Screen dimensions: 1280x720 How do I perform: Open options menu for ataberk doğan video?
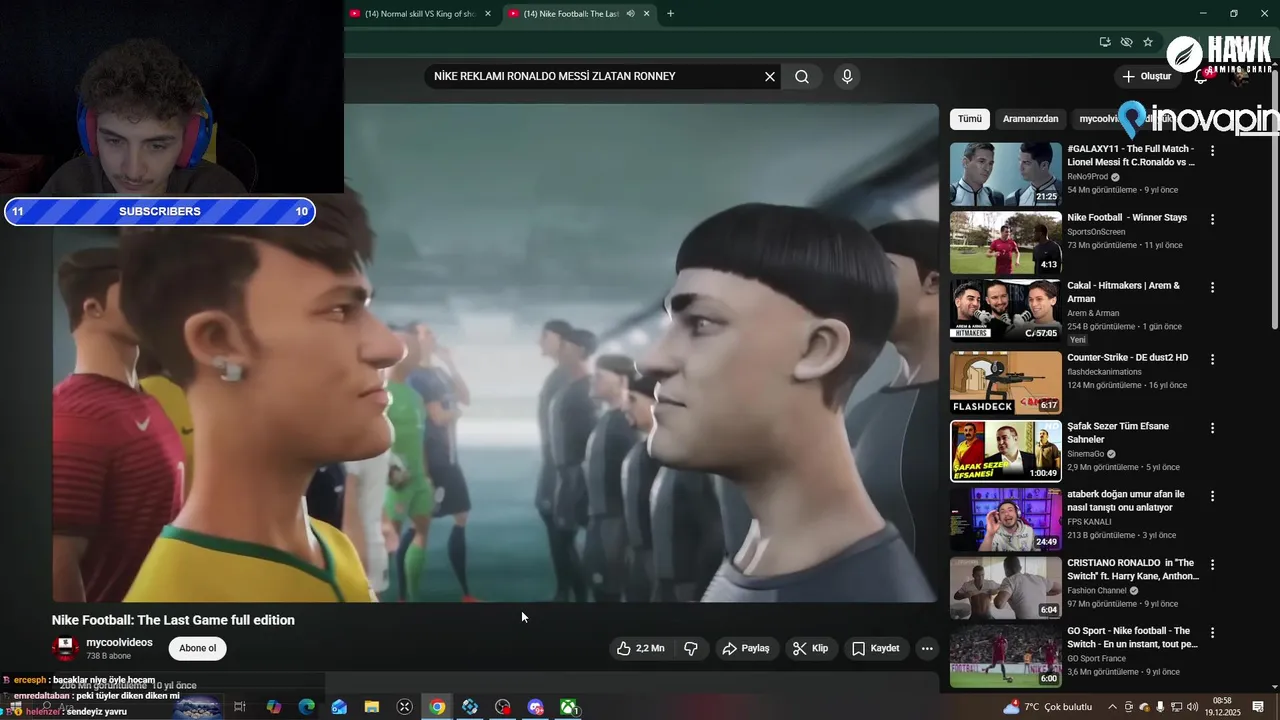pyautogui.click(x=1212, y=496)
